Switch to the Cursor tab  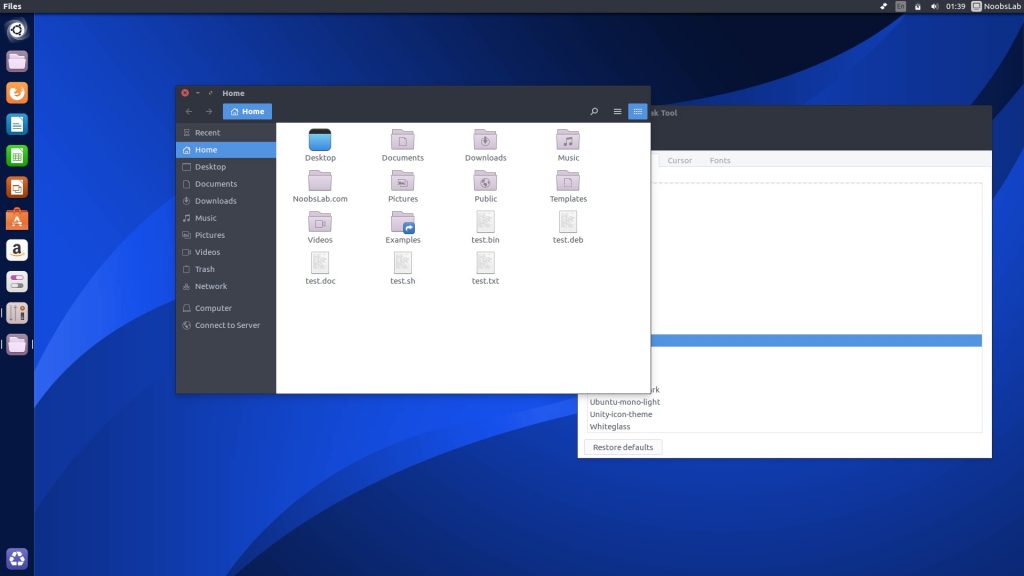pos(680,160)
